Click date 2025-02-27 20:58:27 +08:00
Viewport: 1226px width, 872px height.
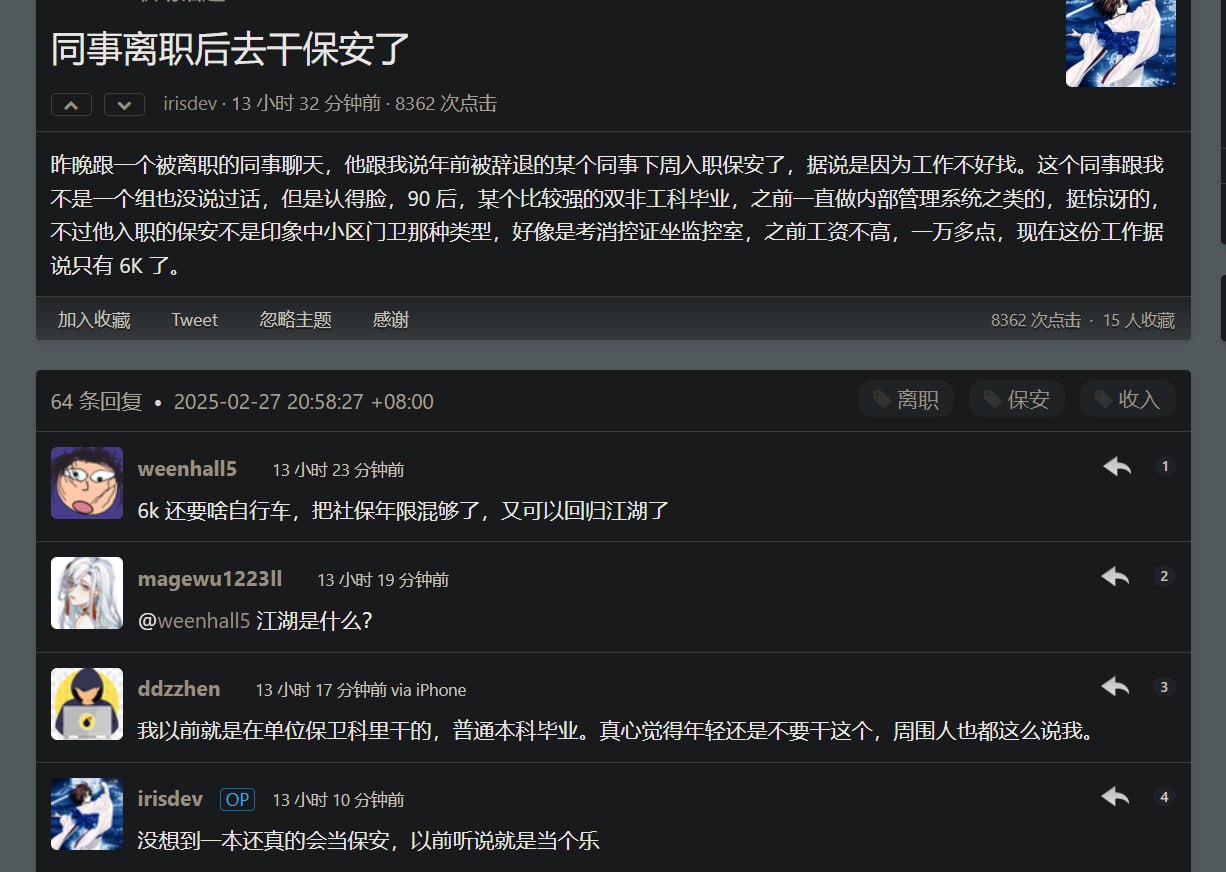304,402
